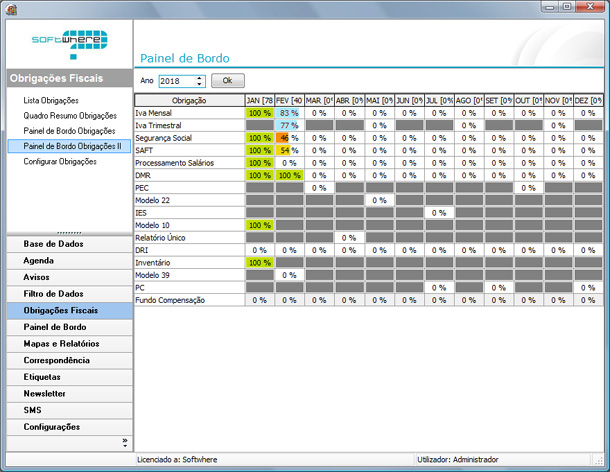Select Configurar Obrigações
The height and width of the screenshot is (472, 610).
[x=60, y=161]
